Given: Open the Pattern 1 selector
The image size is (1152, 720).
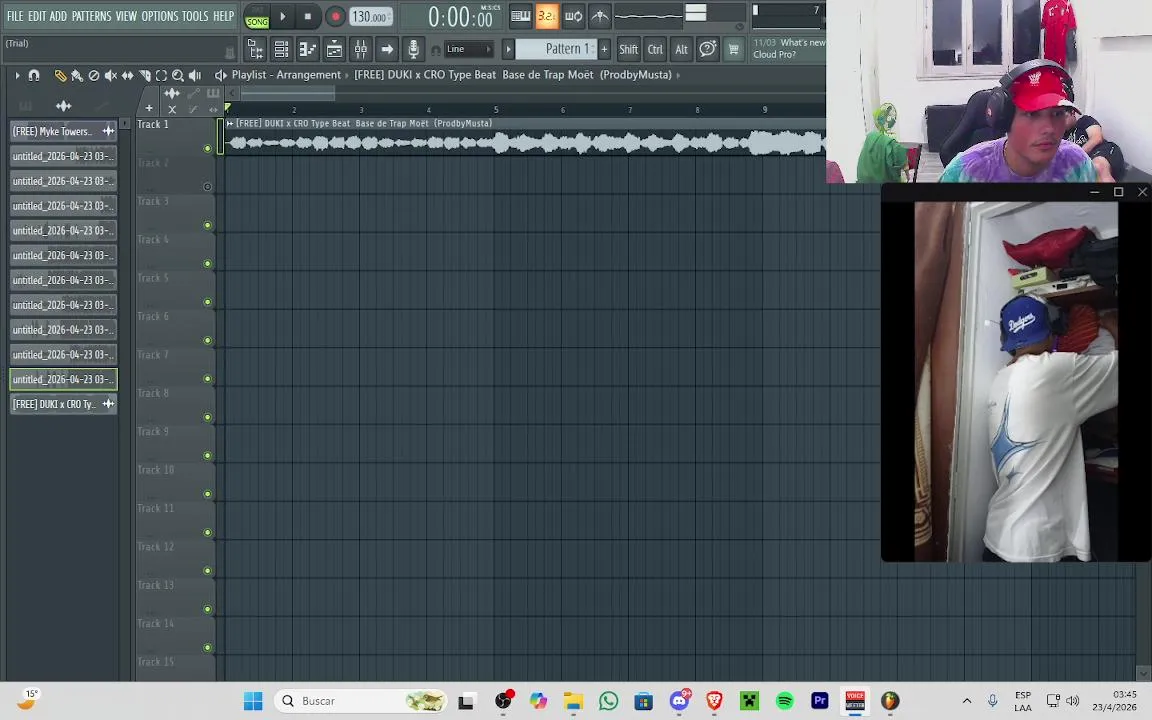Looking at the screenshot, I should click(x=555, y=49).
